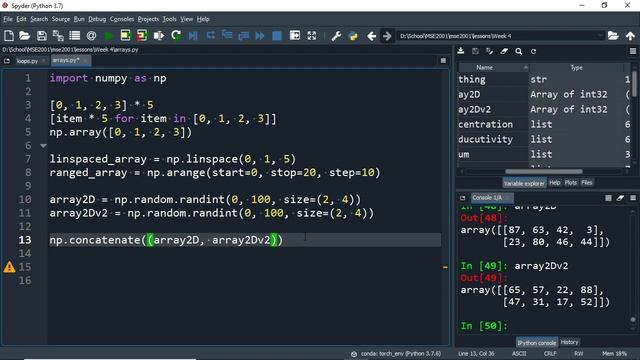Stop debugging square icon

(277, 36)
